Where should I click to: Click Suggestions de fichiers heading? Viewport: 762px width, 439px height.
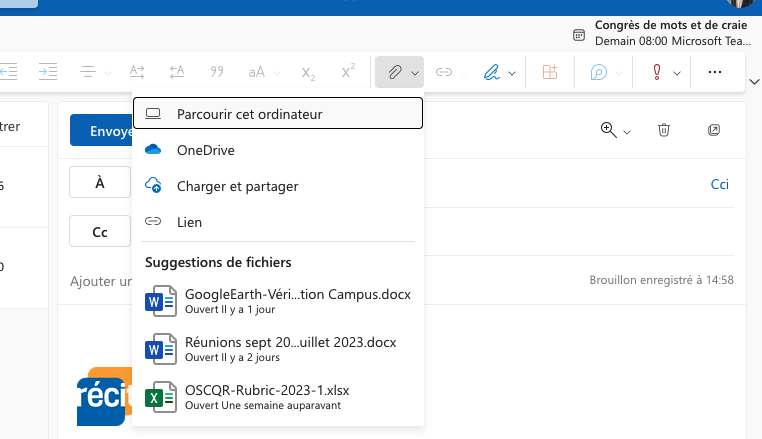point(218,263)
